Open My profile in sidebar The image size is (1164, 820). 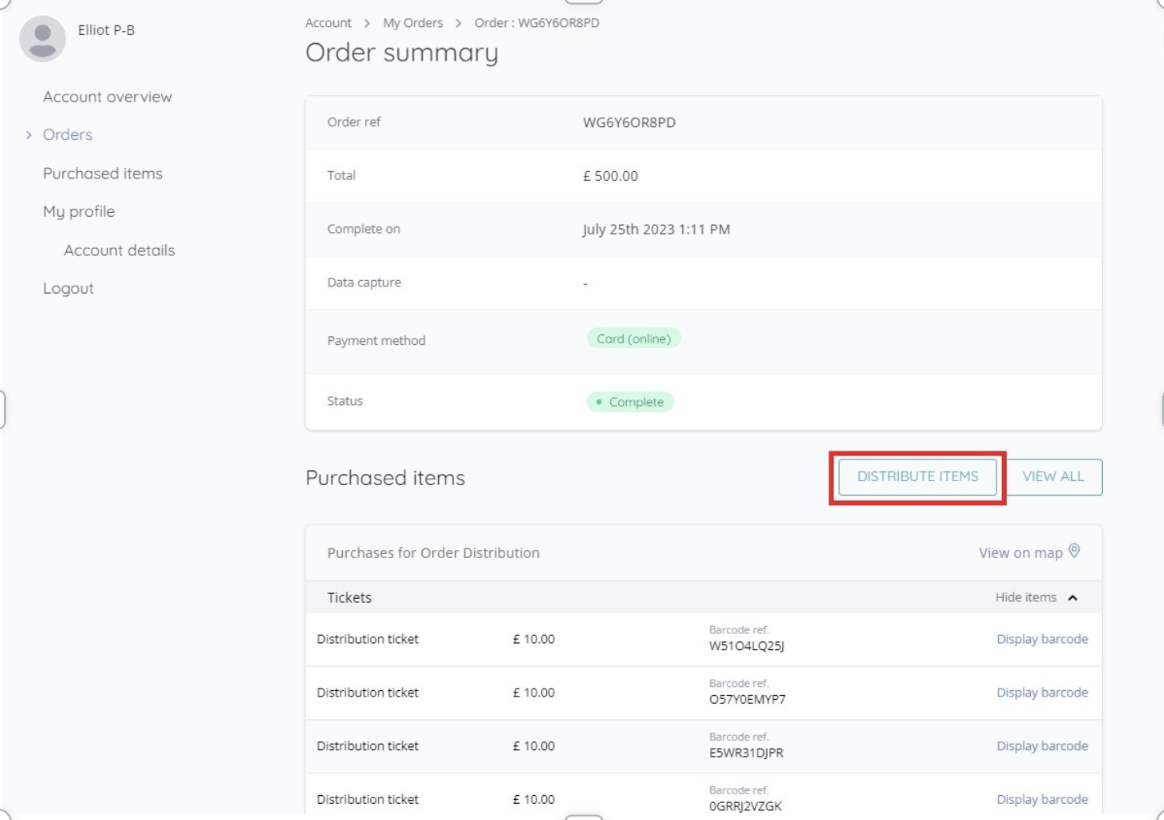pos(78,212)
